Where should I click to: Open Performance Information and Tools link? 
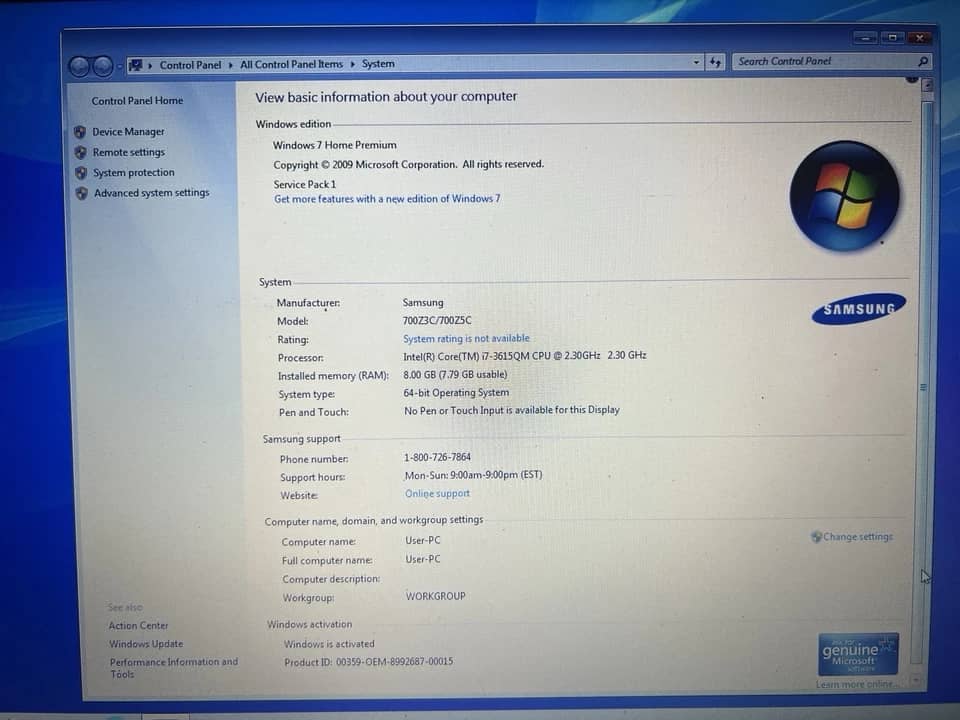pos(174,668)
